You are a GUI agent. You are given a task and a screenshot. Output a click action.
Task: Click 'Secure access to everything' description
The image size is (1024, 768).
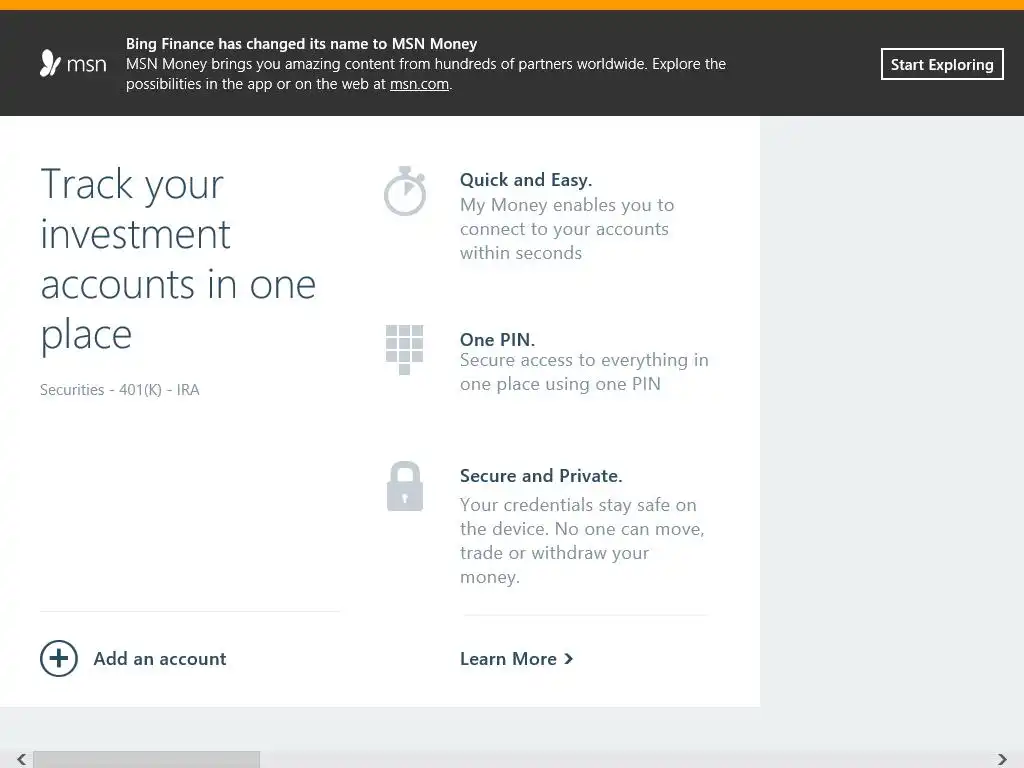[584, 372]
